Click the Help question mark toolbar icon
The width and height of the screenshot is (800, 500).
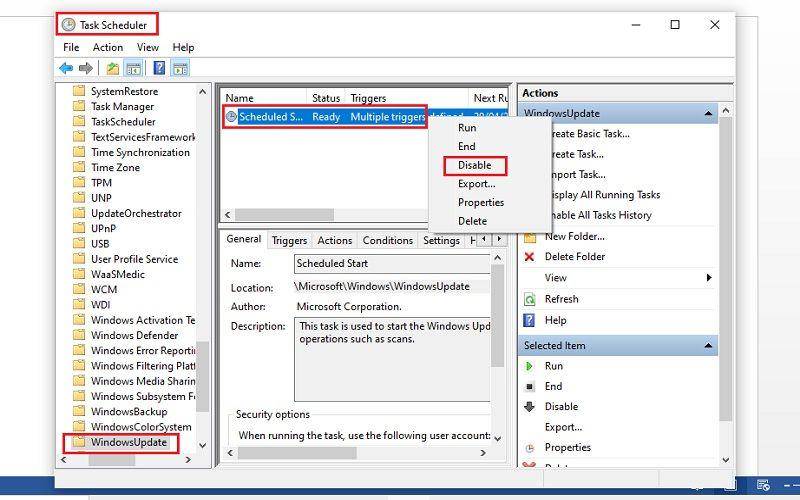click(x=159, y=68)
